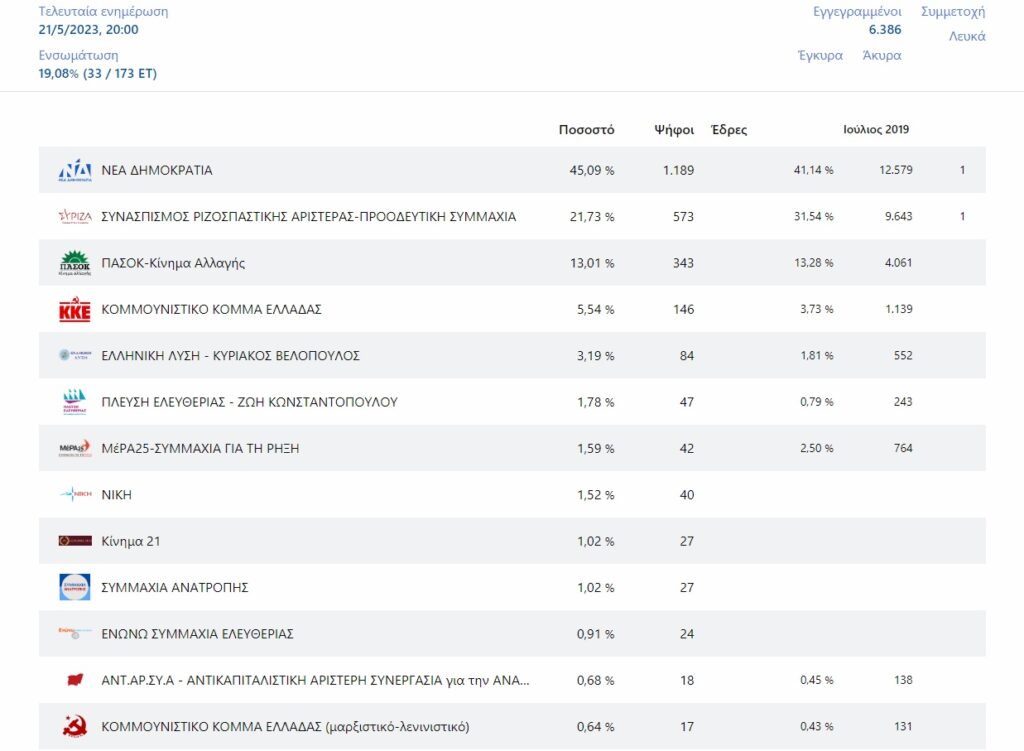
Task: Click the 4.061 July 2019 votes
Action: point(899,263)
